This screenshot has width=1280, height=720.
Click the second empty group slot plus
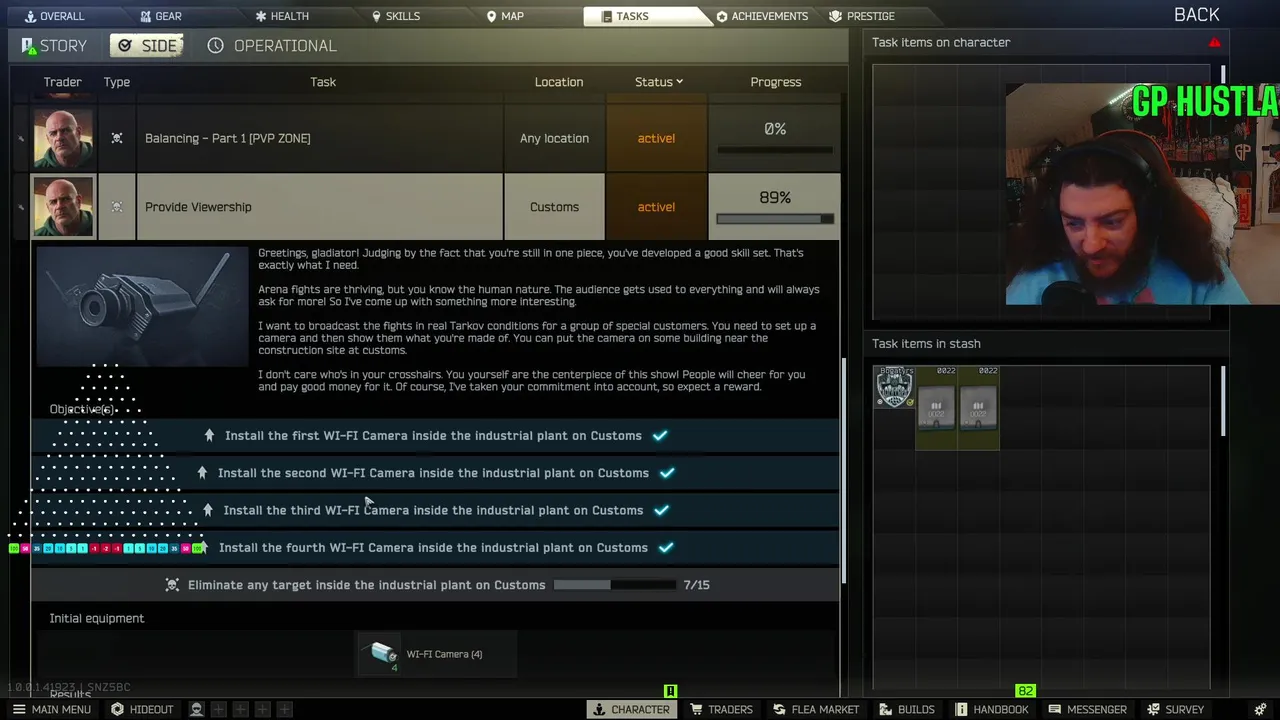coord(241,709)
